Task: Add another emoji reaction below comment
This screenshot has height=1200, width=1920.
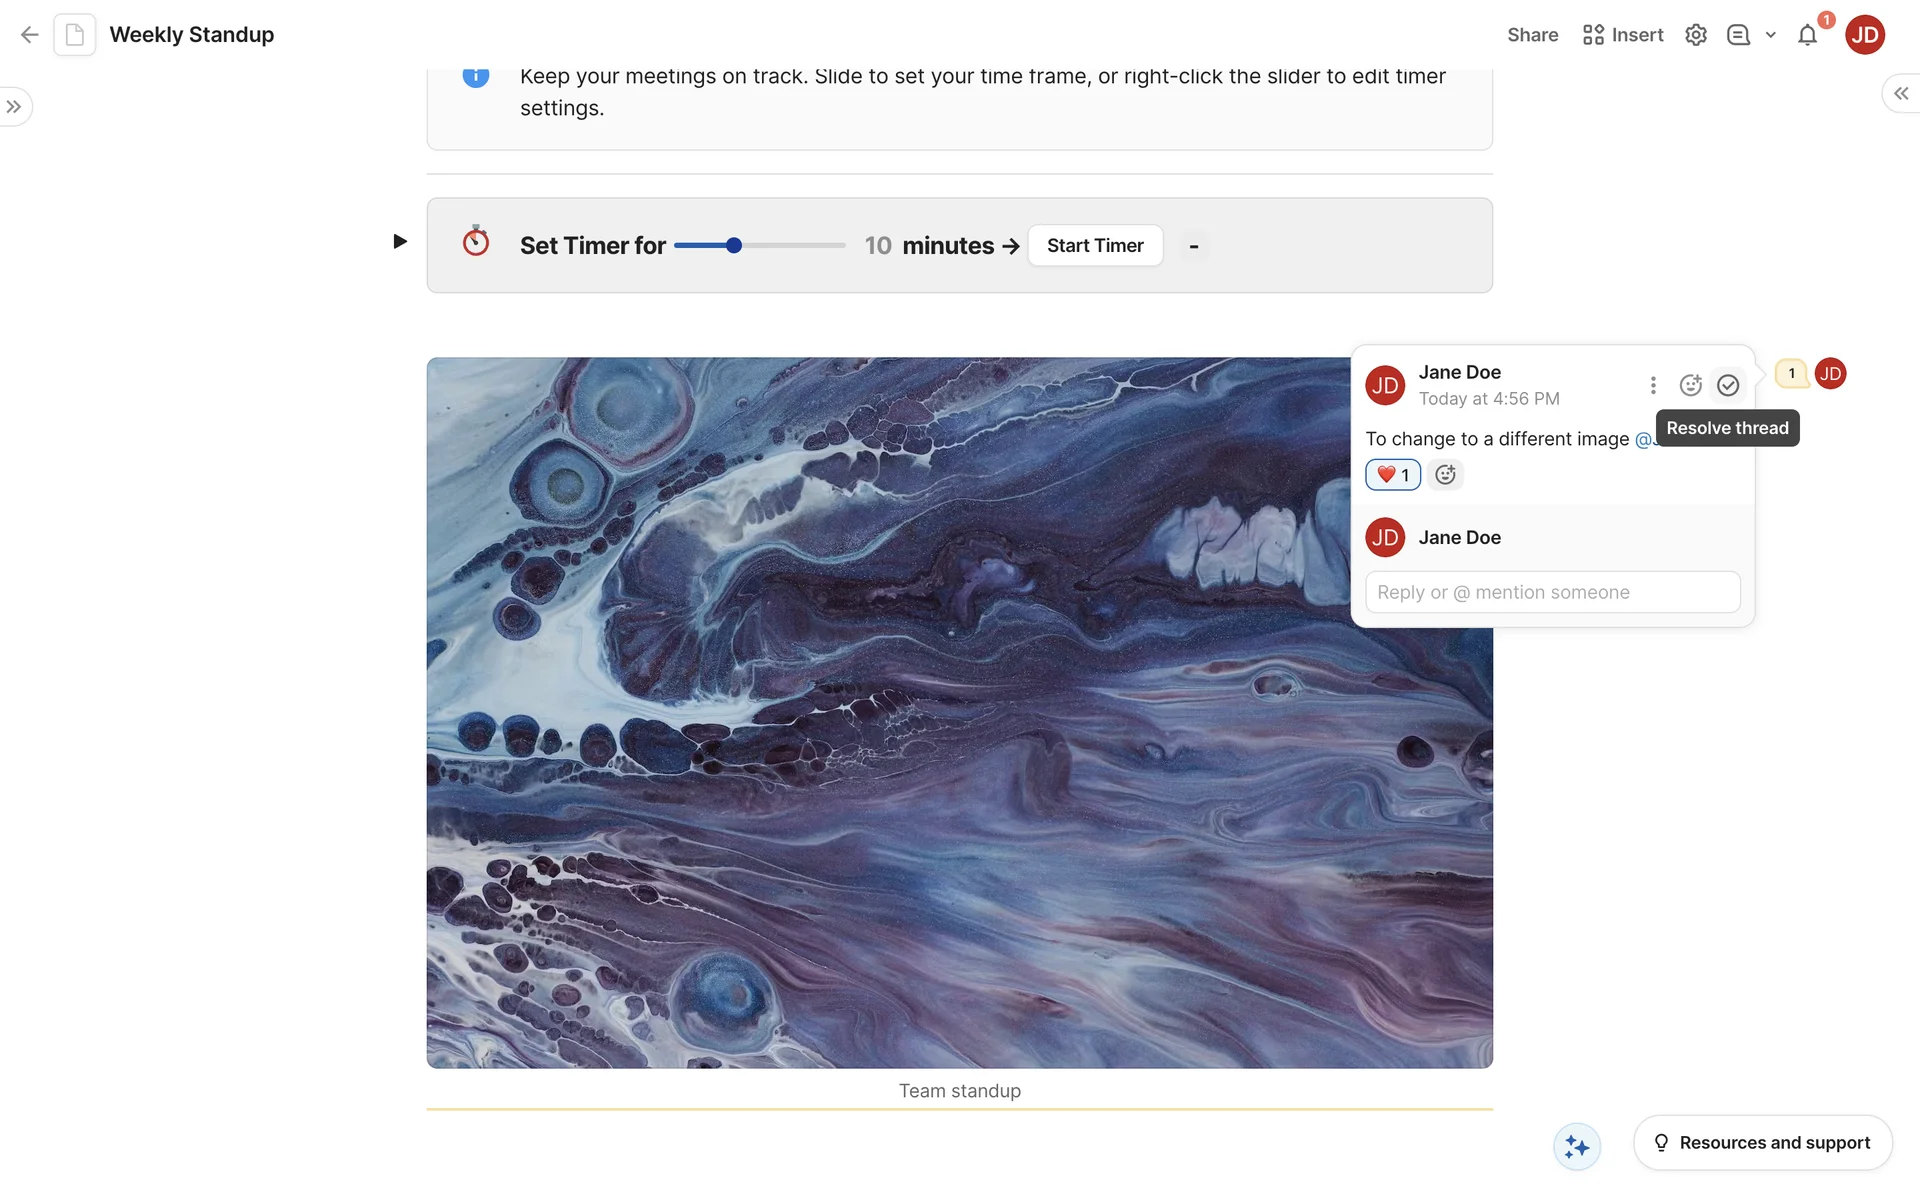Action: click(1445, 475)
